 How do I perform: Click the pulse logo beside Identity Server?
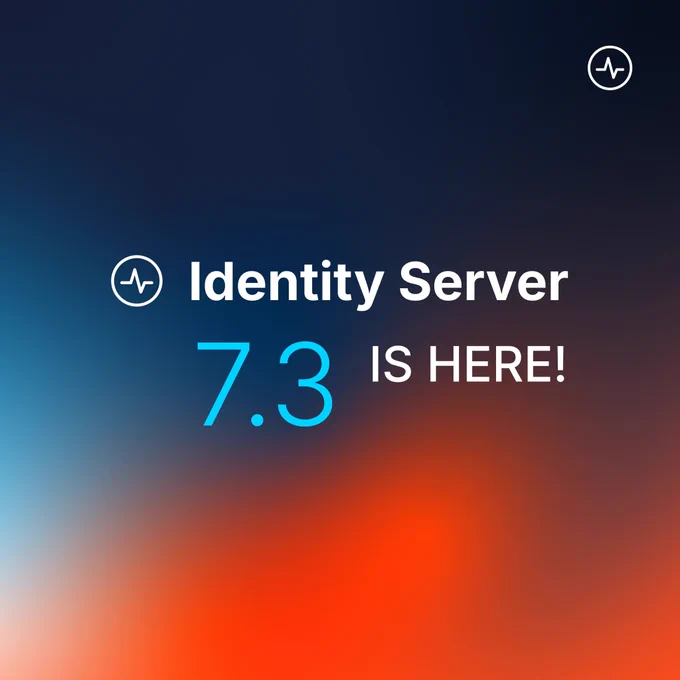[x=137, y=281]
